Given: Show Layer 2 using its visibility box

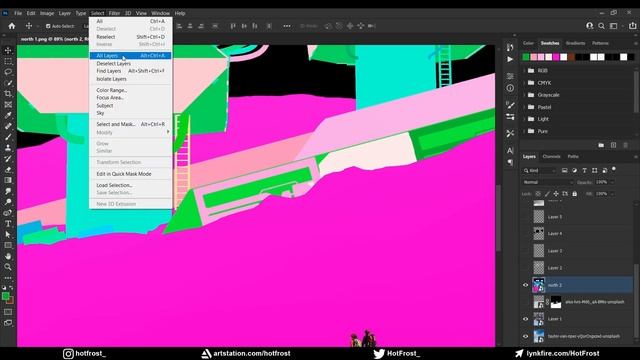Looking at the screenshot, I should coord(526,268).
